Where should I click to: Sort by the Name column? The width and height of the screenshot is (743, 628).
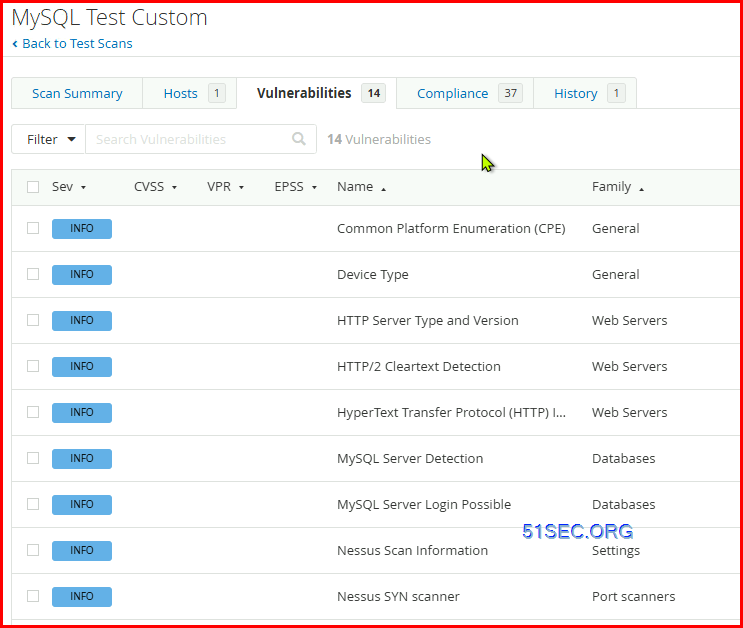[361, 187]
